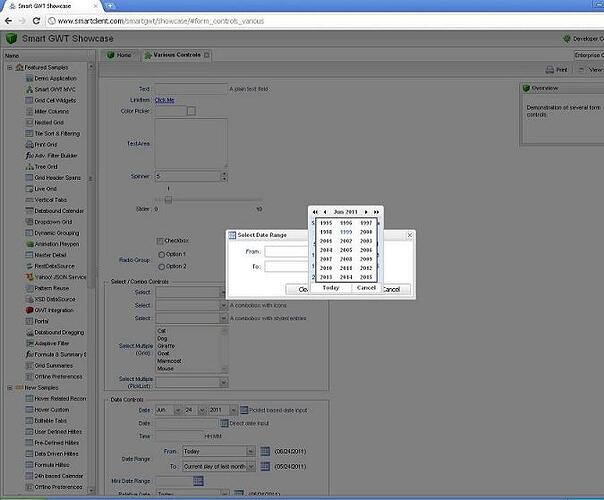Reload the page with browser refresh icon
The image size is (604, 500).
[36, 21]
